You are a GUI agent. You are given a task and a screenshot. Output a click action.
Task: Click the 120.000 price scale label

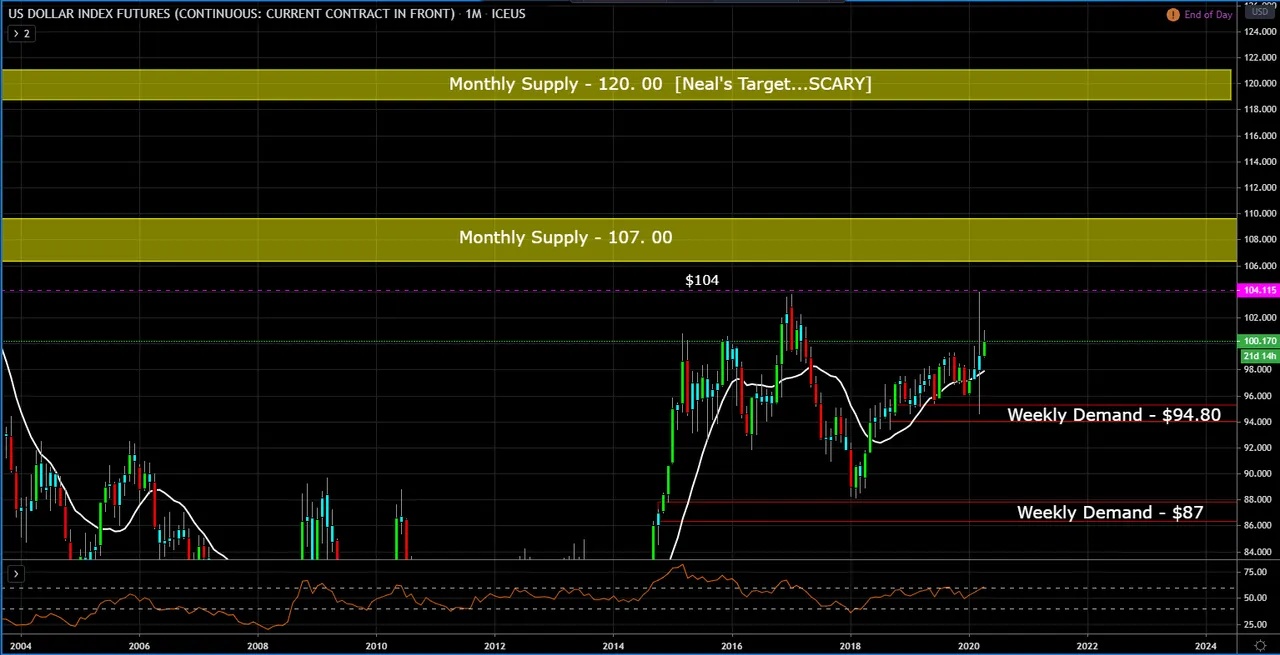tap(1259, 83)
